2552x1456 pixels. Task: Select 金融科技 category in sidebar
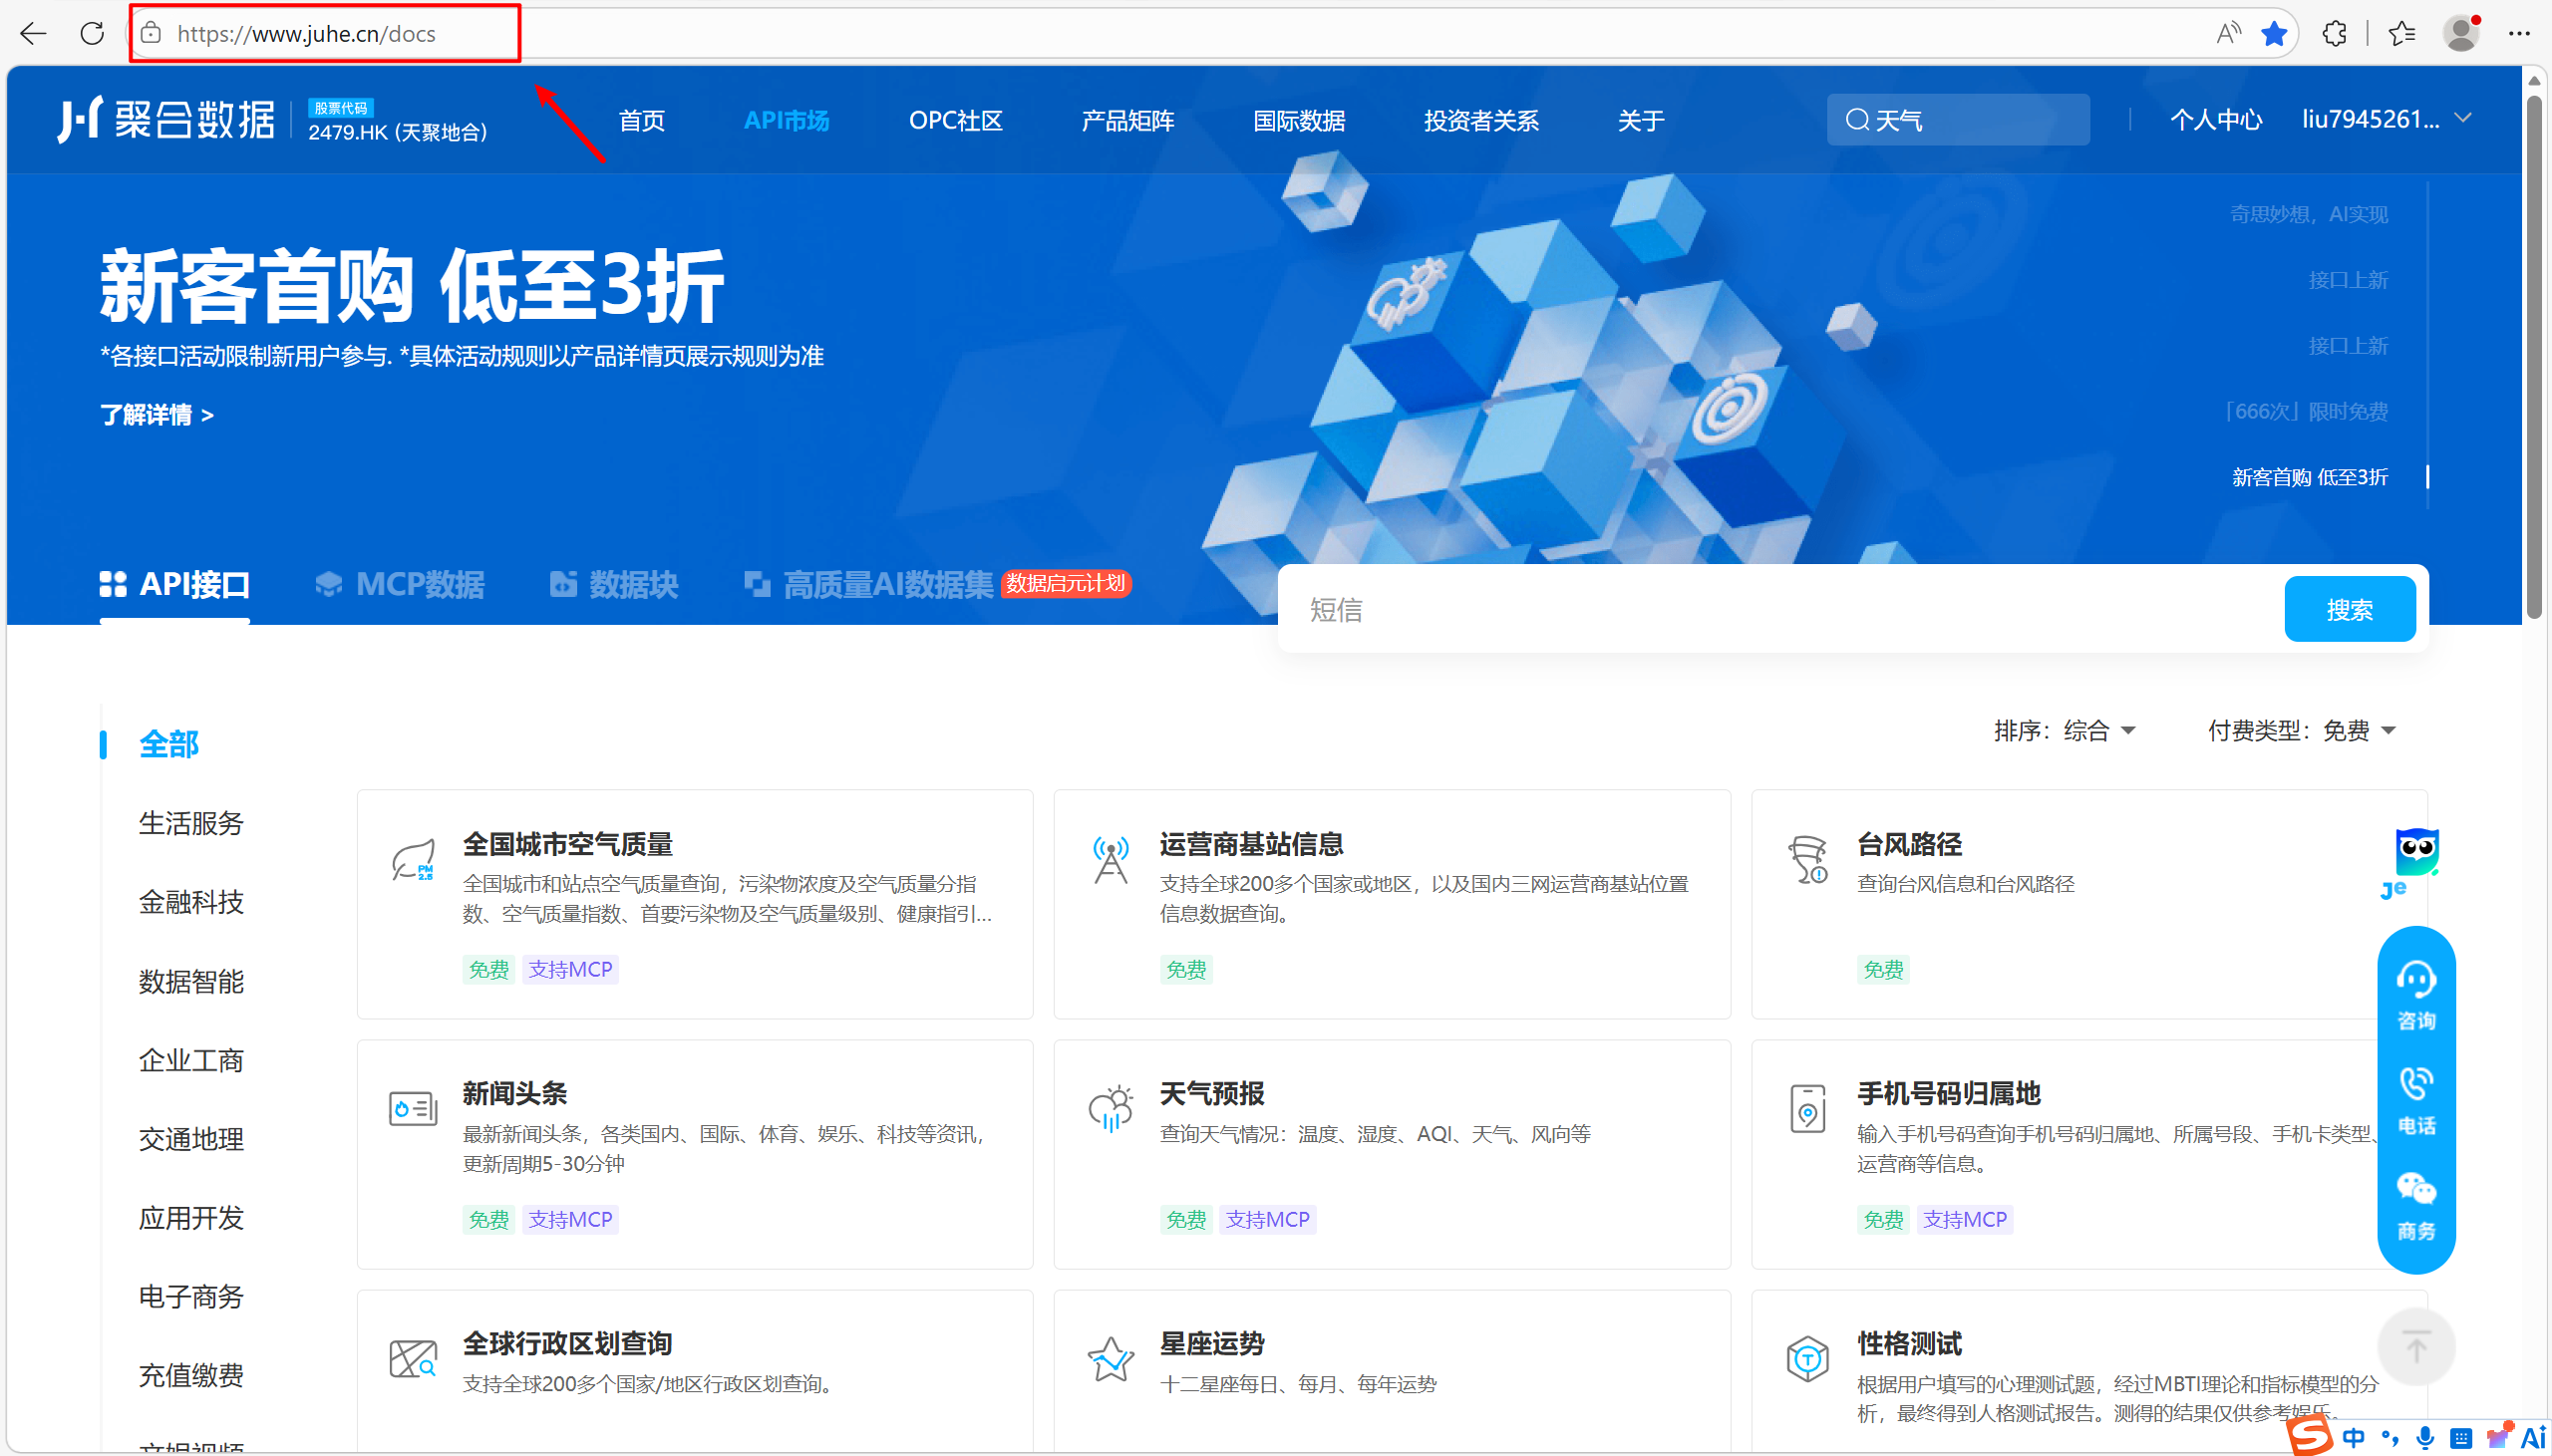191,902
